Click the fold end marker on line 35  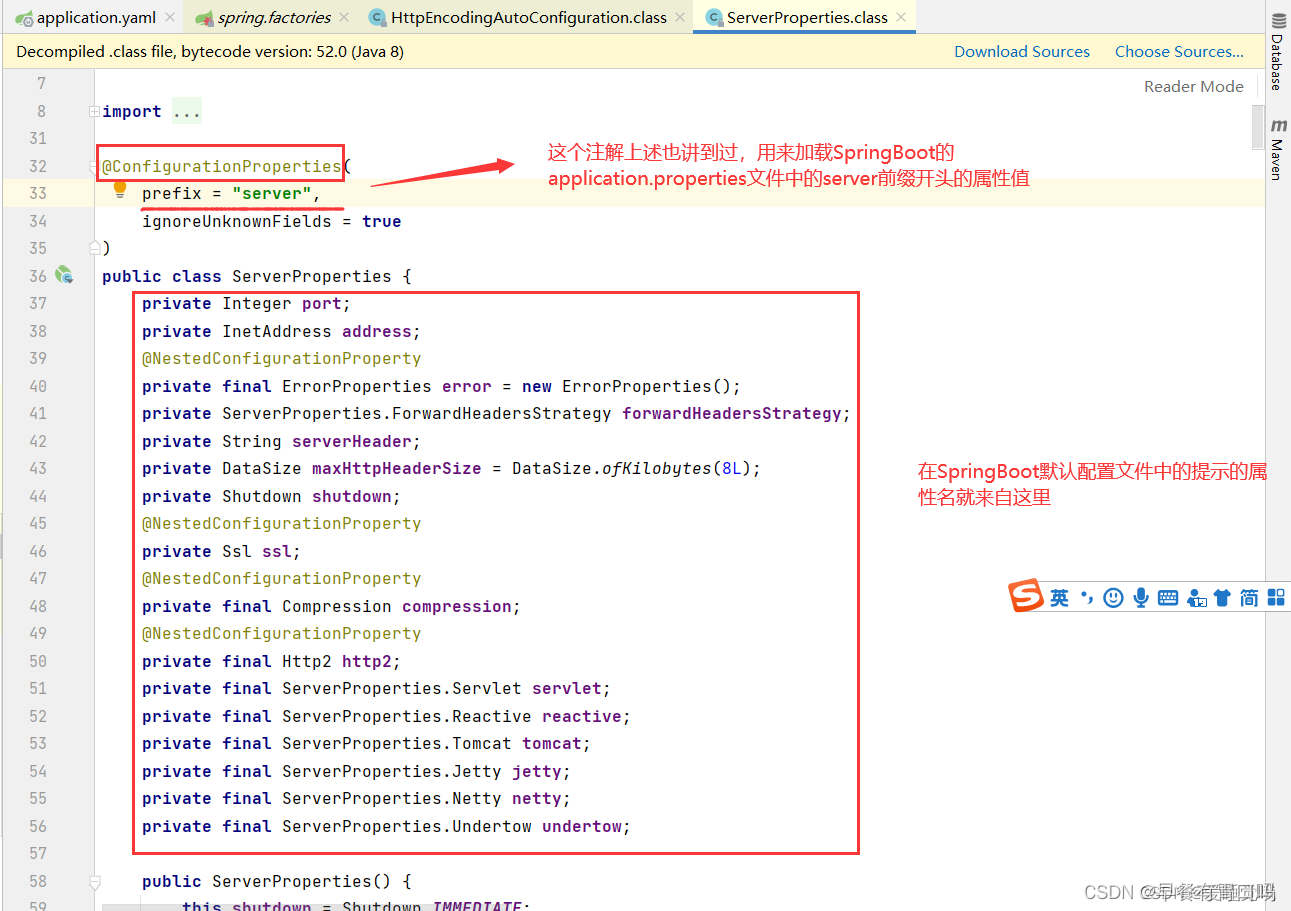click(95, 247)
